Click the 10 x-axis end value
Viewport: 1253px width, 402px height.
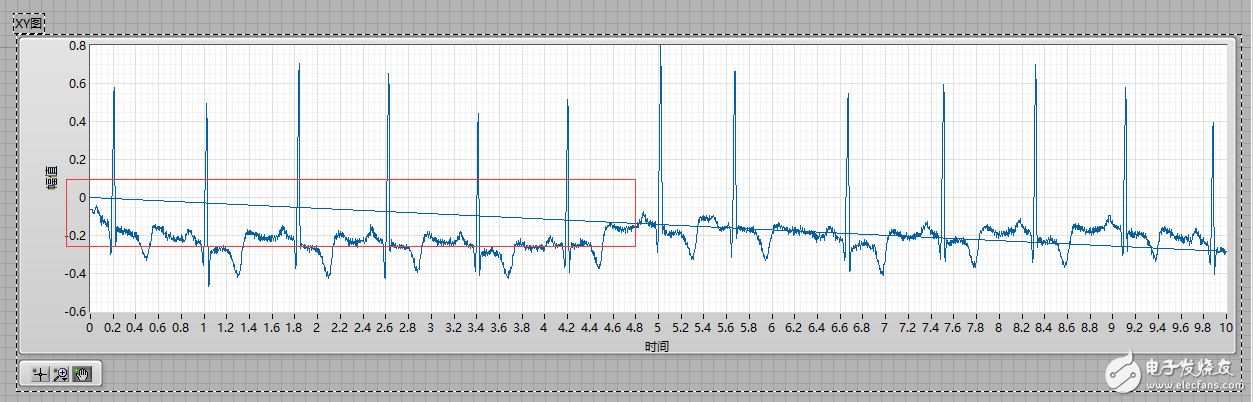click(x=1227, y=327)
